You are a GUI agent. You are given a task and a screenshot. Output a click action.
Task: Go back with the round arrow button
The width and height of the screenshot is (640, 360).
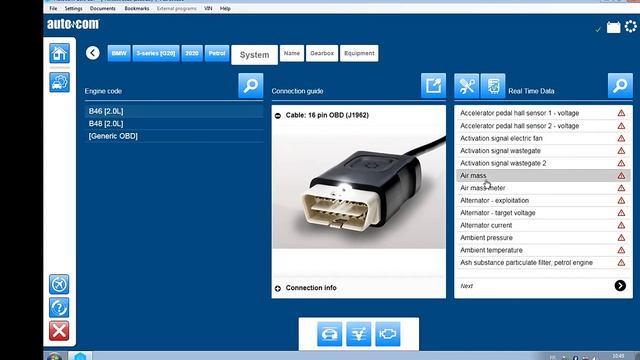(93, 53)
